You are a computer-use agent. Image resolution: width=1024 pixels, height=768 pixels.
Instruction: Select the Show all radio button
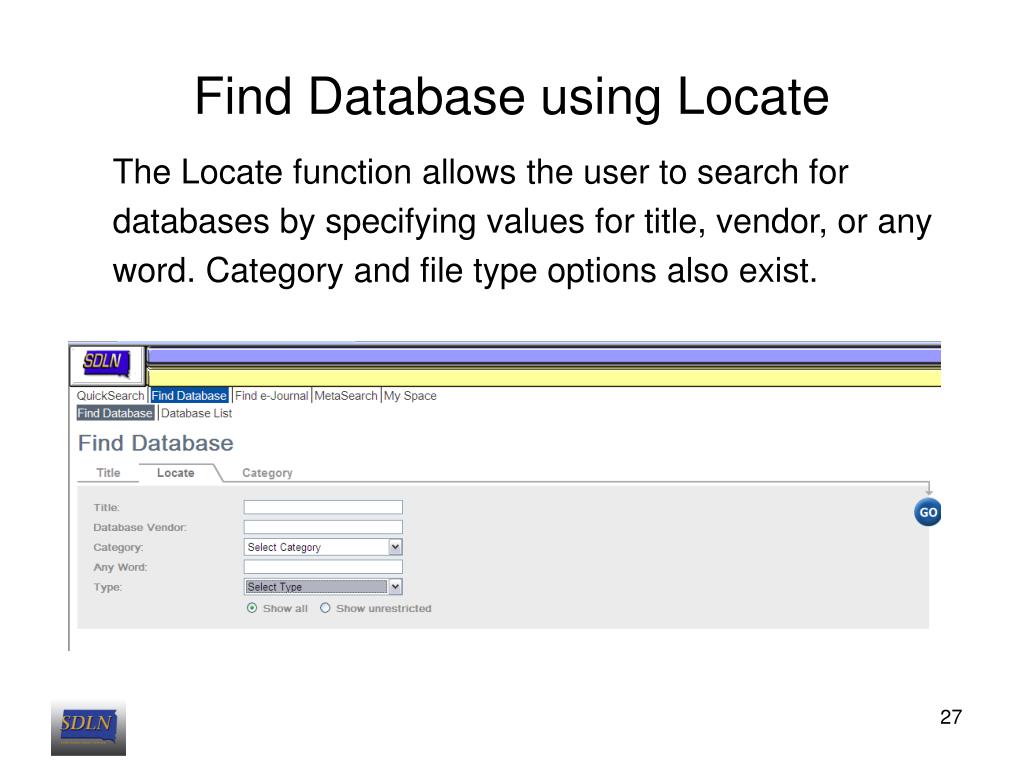click(x=252, y=608)
